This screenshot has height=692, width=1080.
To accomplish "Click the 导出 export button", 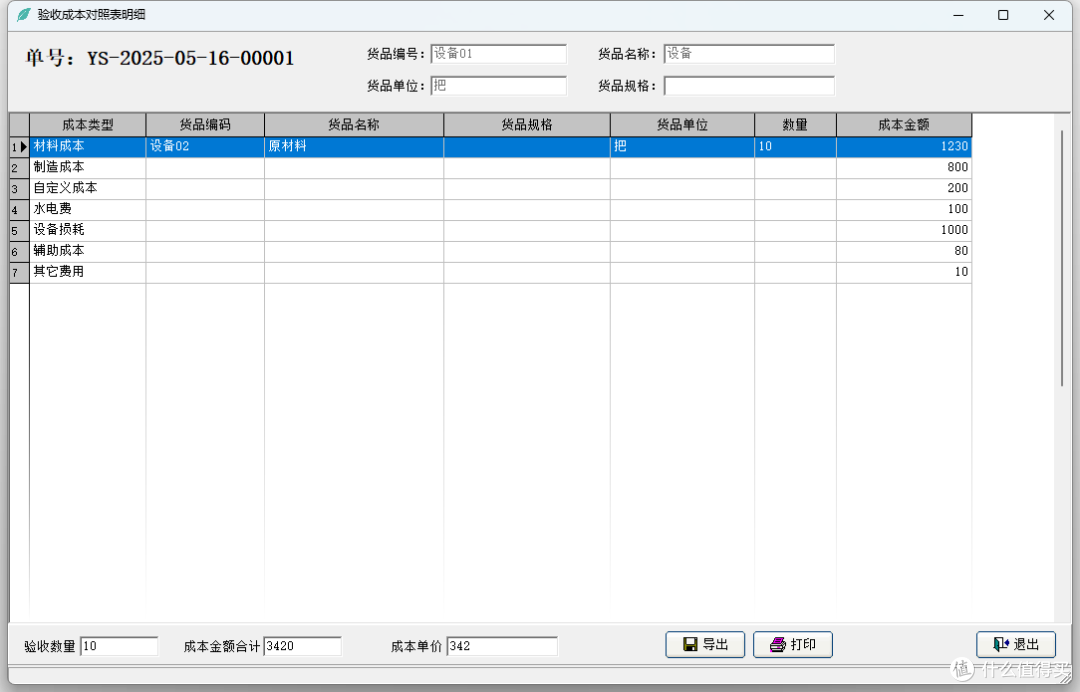I will tap(705, 644).
